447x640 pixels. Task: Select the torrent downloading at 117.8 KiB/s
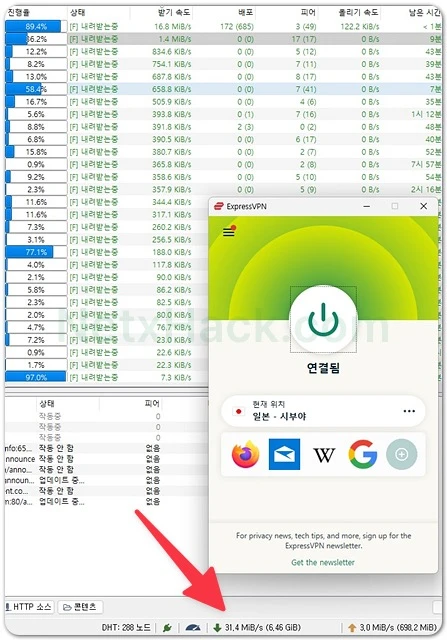coord(107,264)
